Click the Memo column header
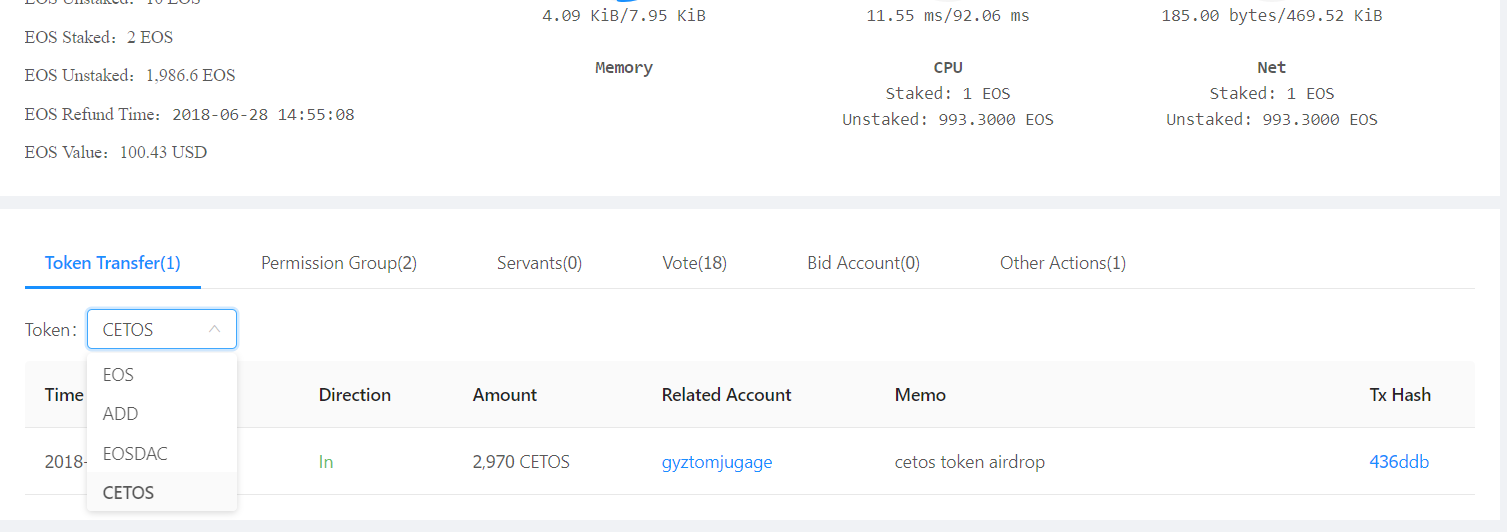 coord(920,395)
